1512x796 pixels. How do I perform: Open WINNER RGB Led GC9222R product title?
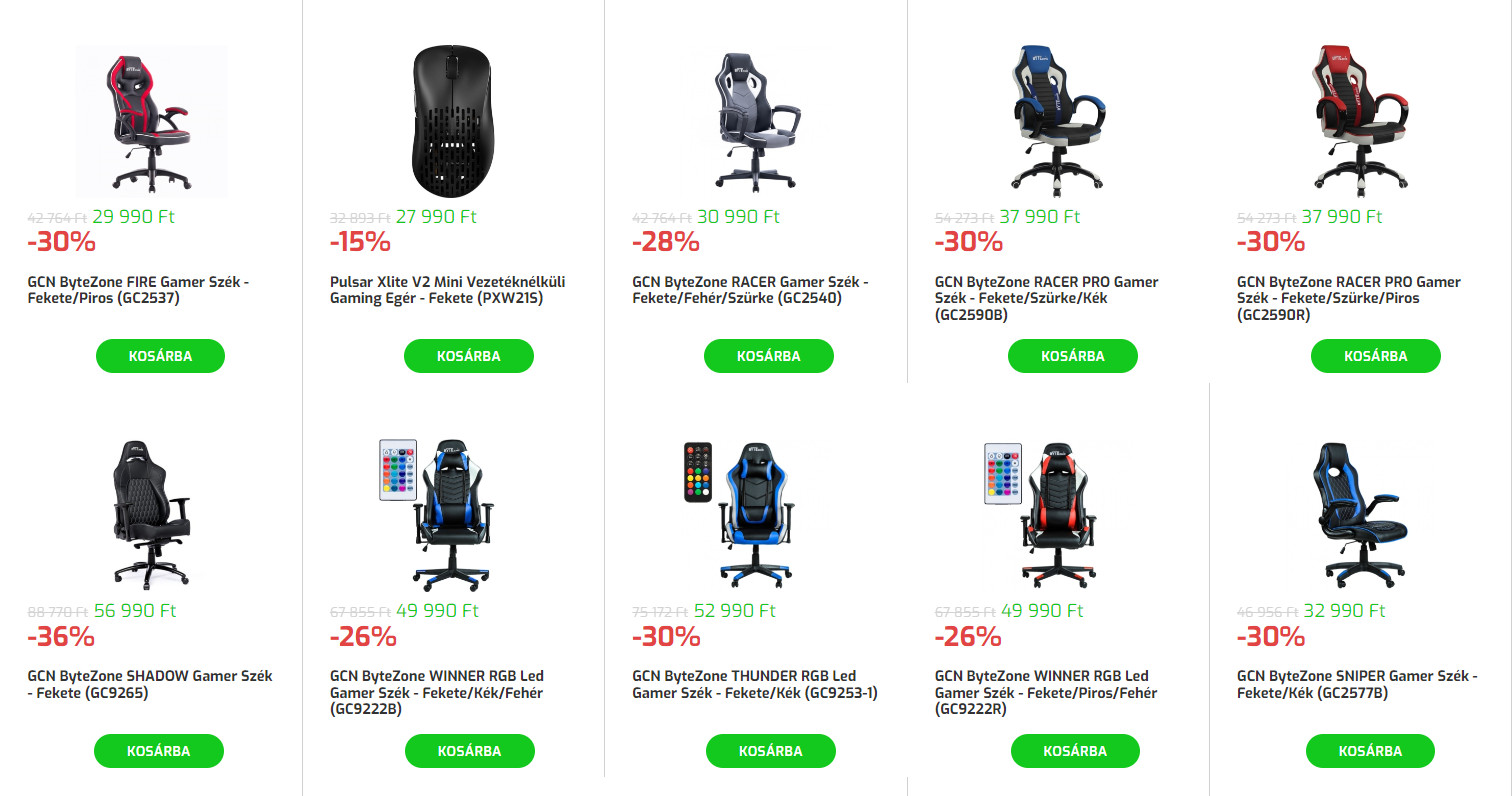point(1046,692)
